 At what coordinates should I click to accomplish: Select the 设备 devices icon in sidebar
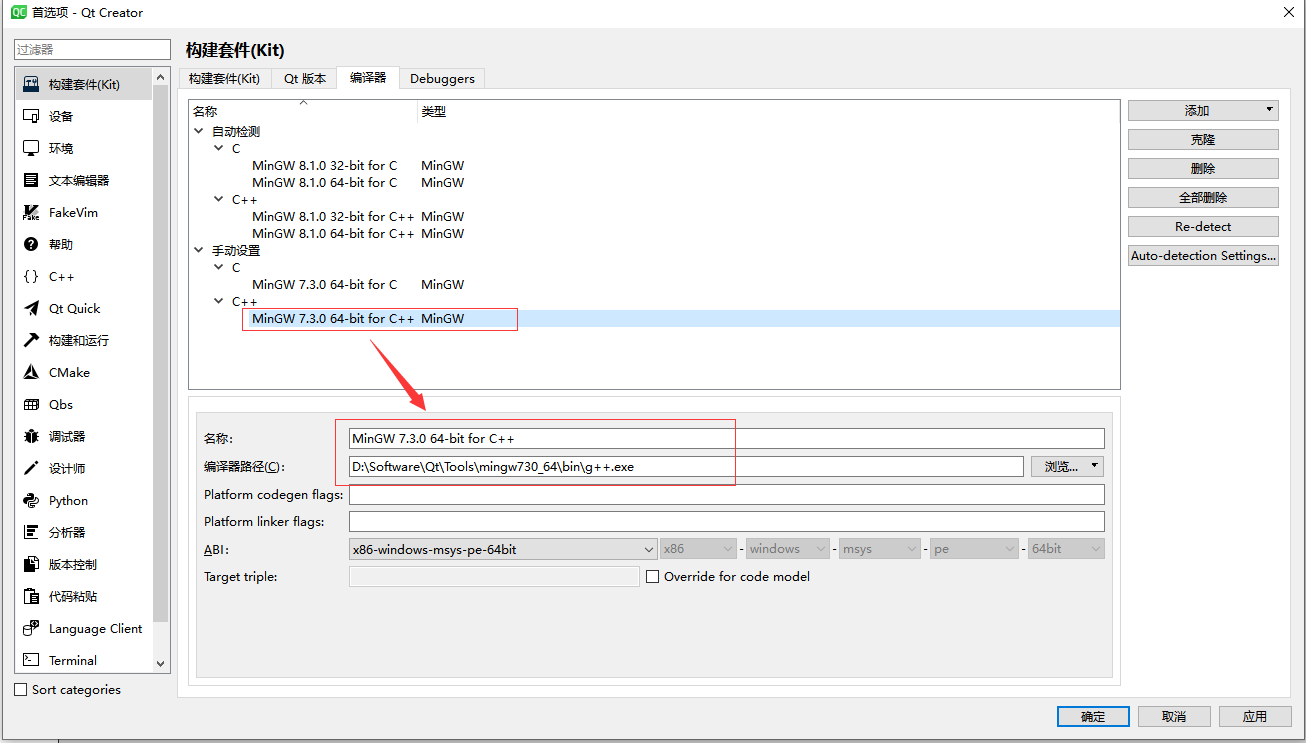coord(31,116)
